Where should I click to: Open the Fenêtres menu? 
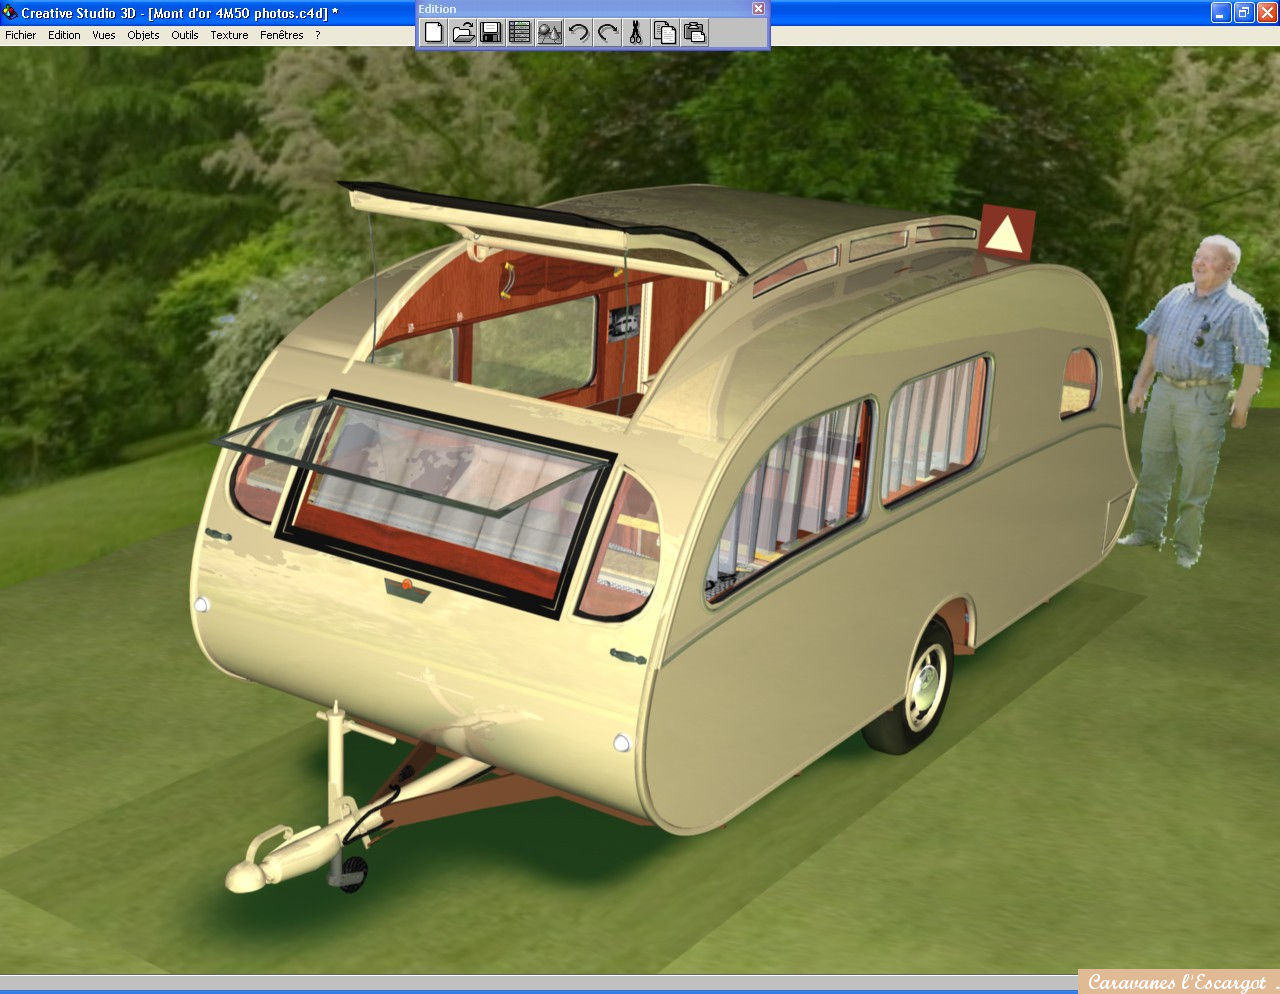282,35
